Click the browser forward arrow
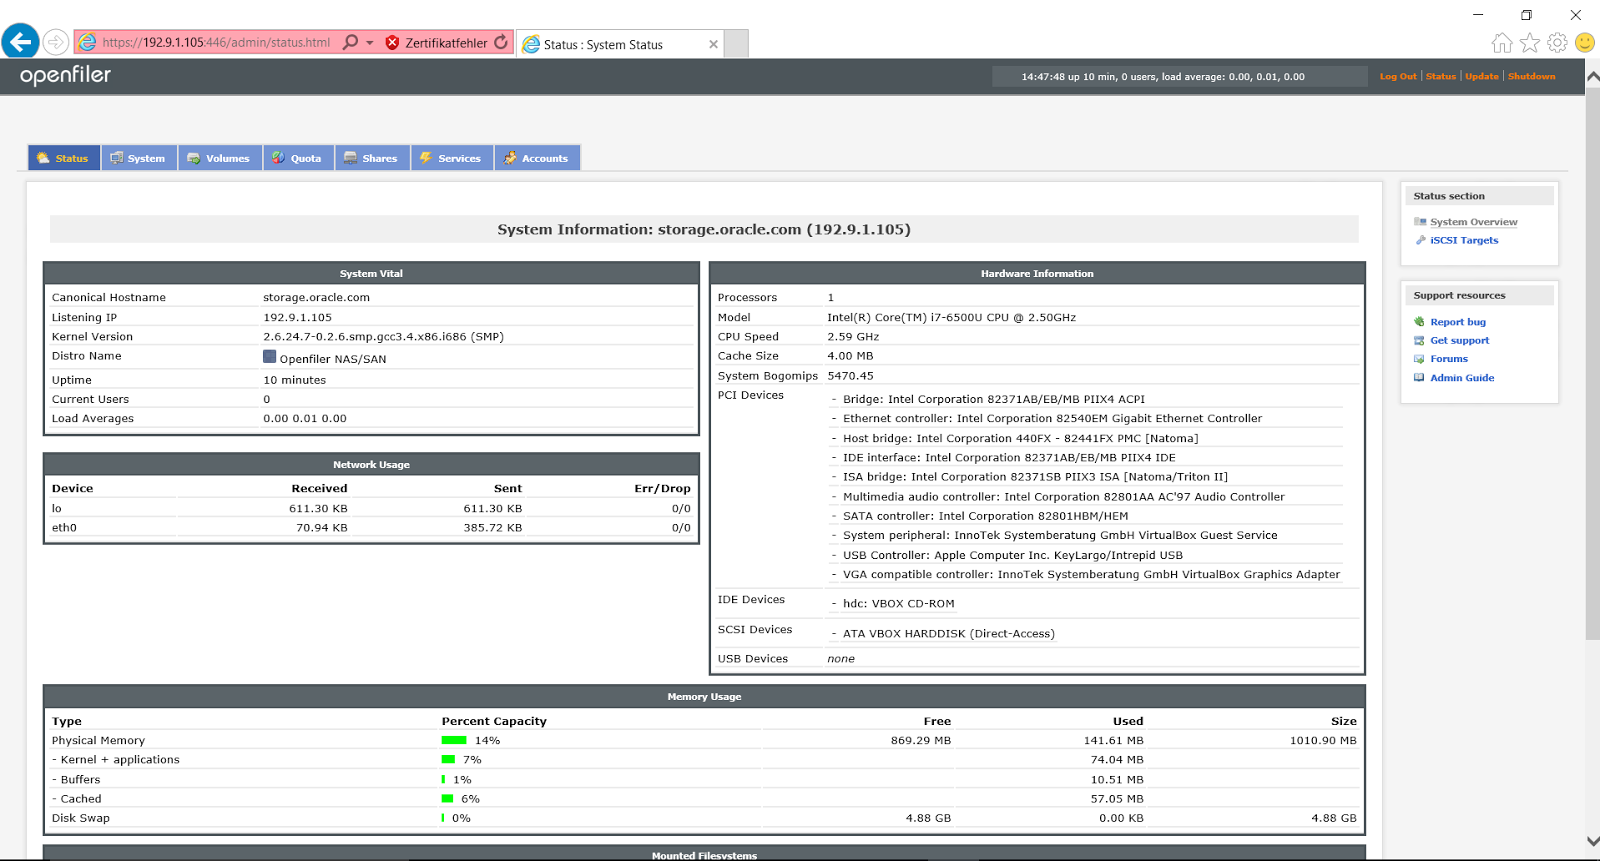1600x861 pixels. [x=56, y=42]
